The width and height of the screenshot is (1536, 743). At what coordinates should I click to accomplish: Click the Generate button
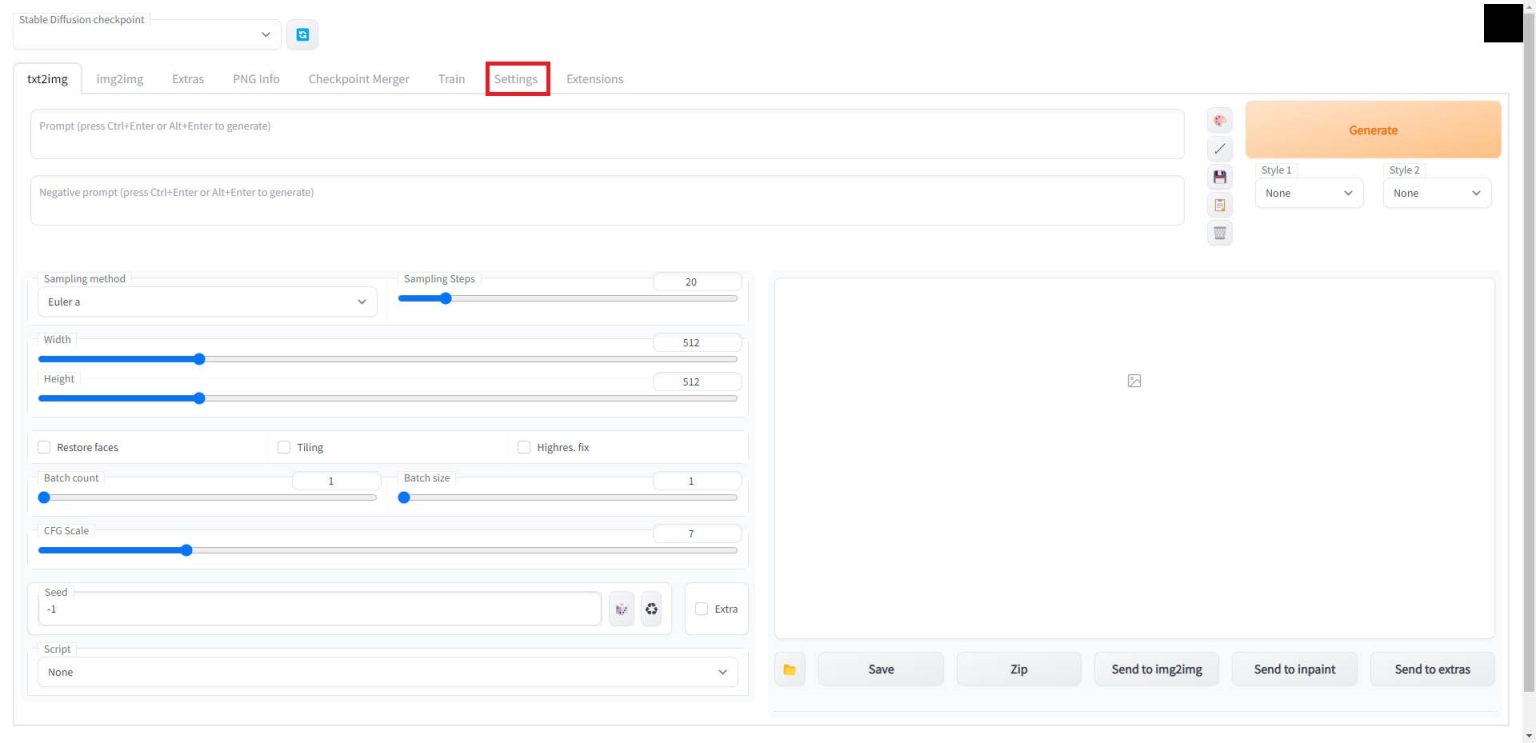[x=1372, y=129]
